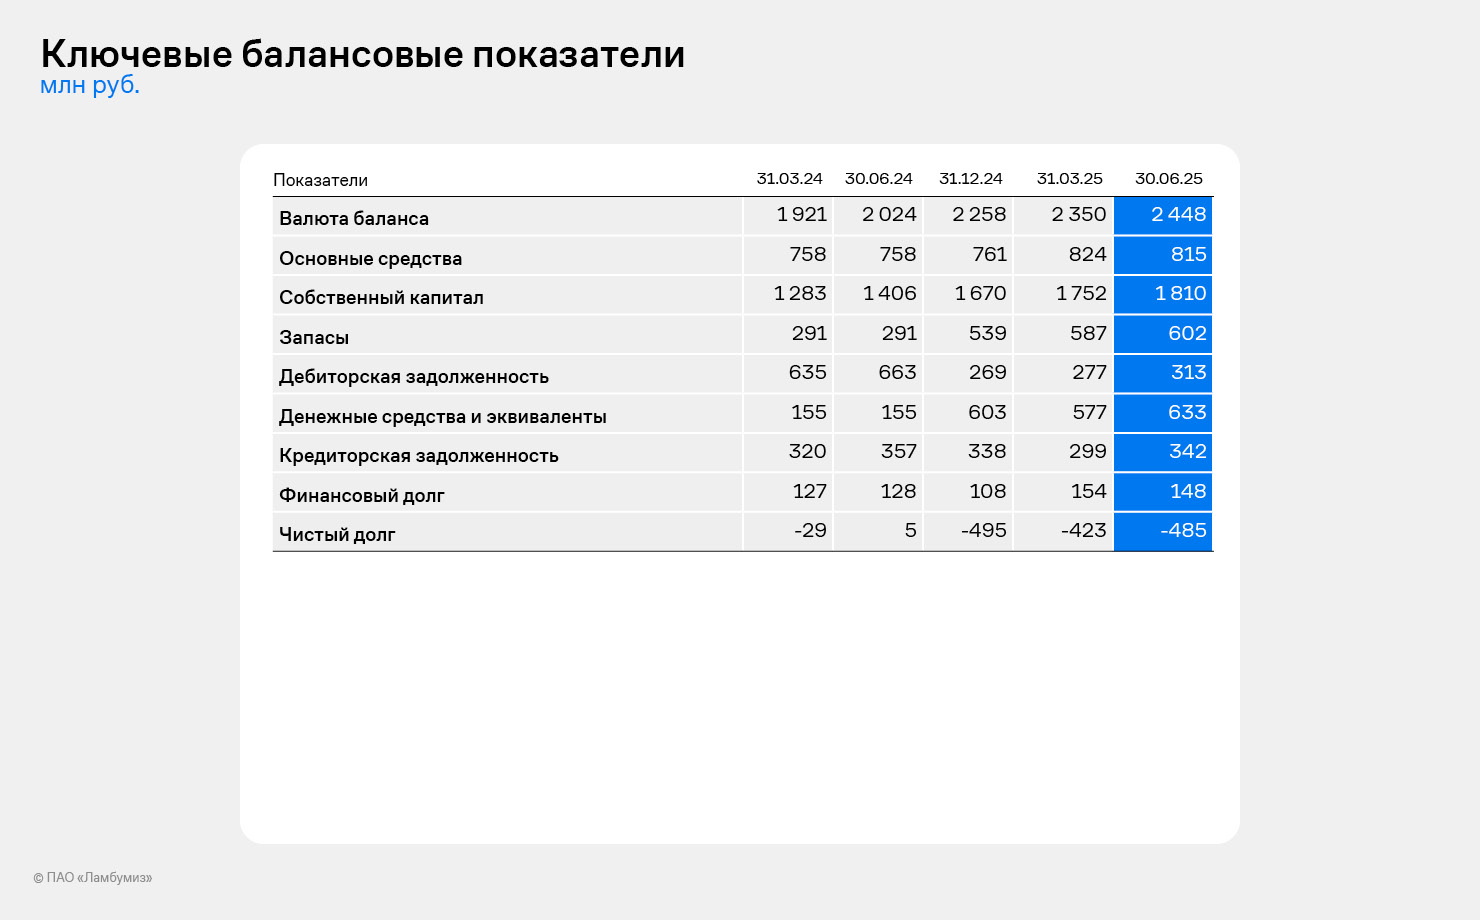Image resolution: width=1480 pixels, height=920 pixels.
Task: Click the 31.03.25 date column header
Action: 1069,179
